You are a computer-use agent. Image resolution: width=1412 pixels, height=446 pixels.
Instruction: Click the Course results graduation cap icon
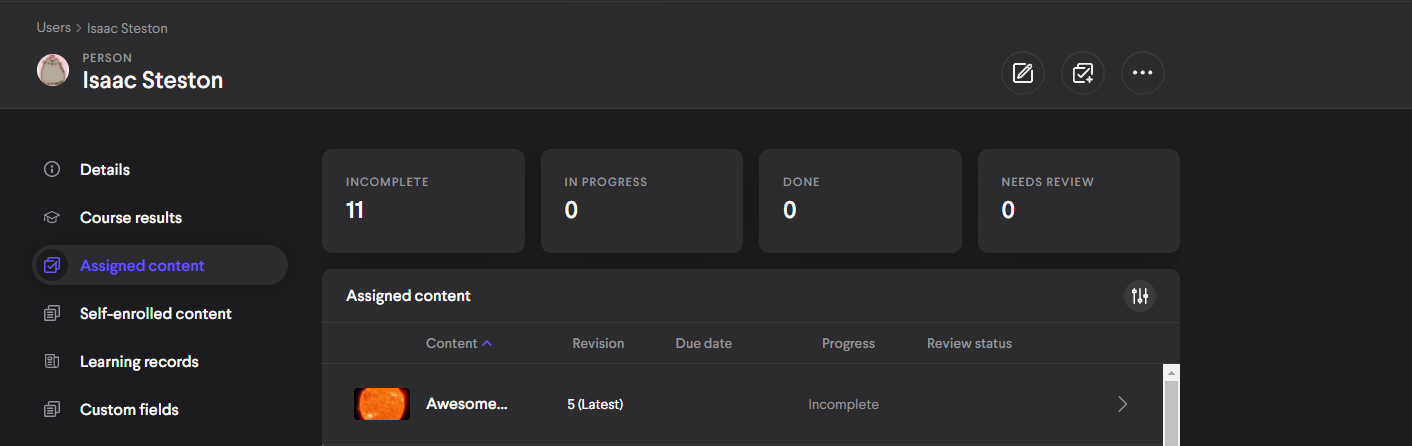point(52,218)
